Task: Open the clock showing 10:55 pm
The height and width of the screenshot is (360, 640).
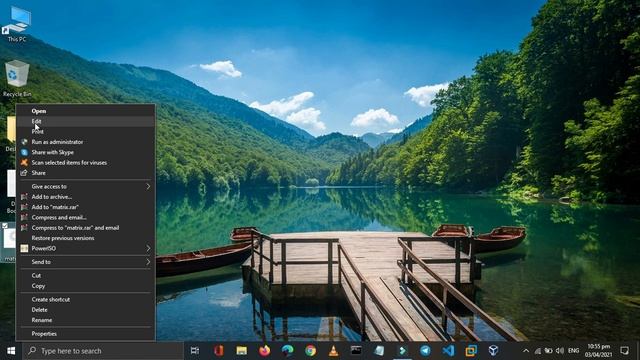Action: 598,351
